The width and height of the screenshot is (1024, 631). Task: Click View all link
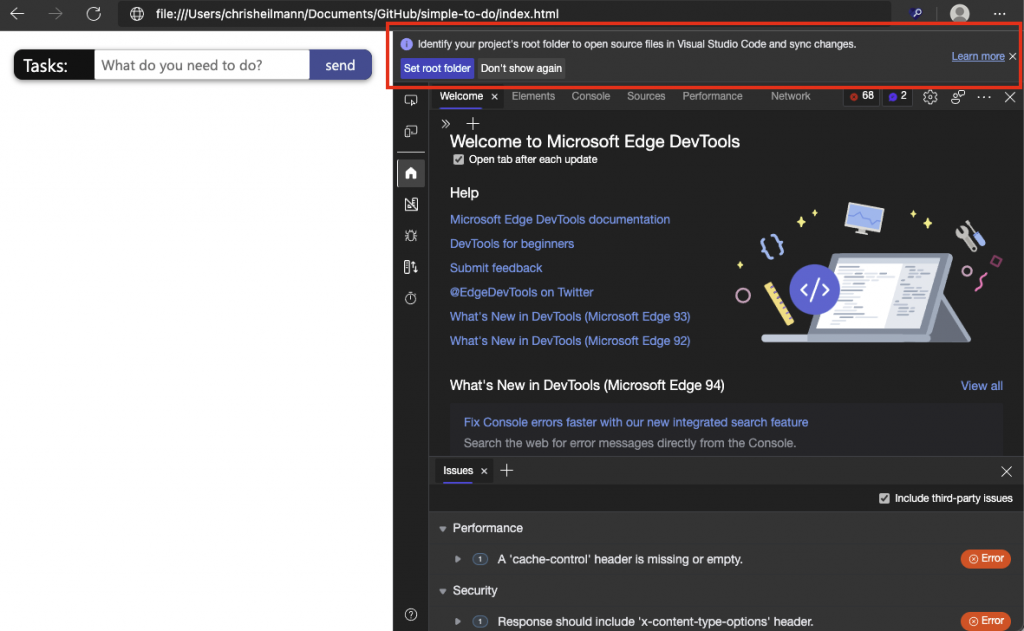982,386
